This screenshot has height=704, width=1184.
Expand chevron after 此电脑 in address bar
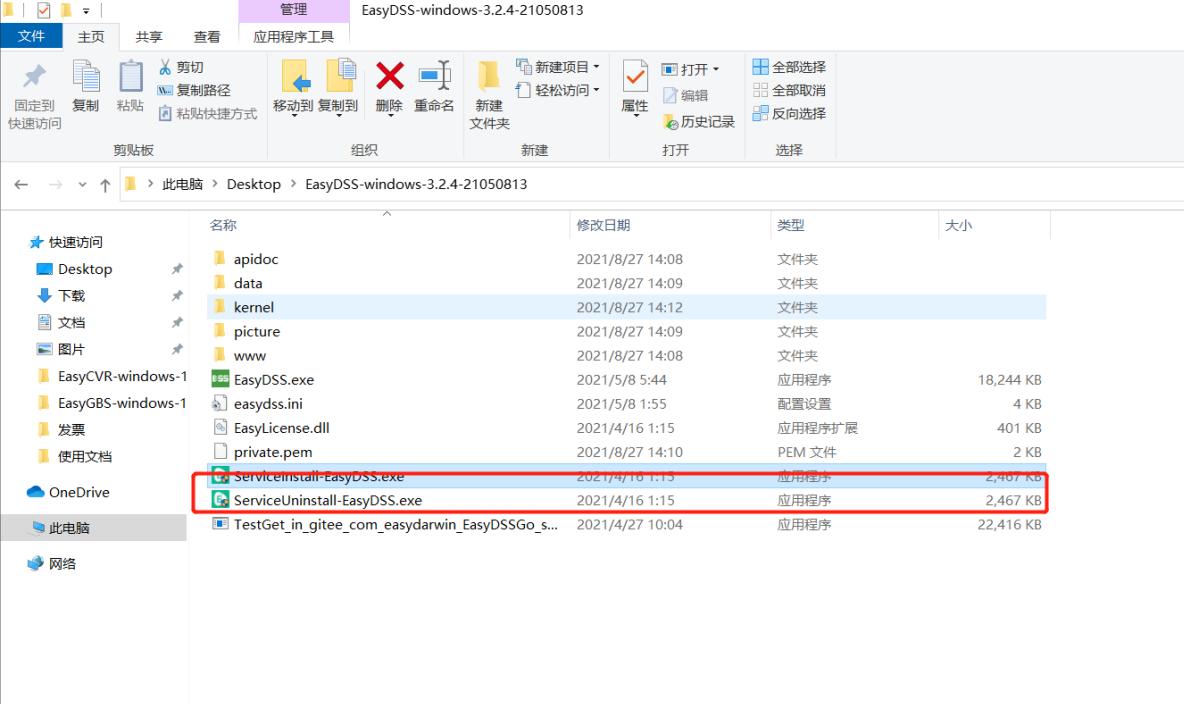pos(215,184)
